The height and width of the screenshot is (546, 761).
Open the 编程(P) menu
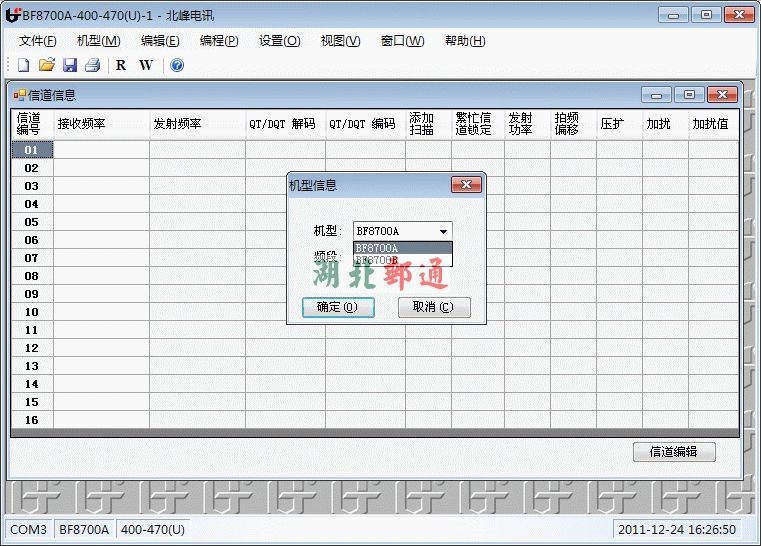click(219, 41)
